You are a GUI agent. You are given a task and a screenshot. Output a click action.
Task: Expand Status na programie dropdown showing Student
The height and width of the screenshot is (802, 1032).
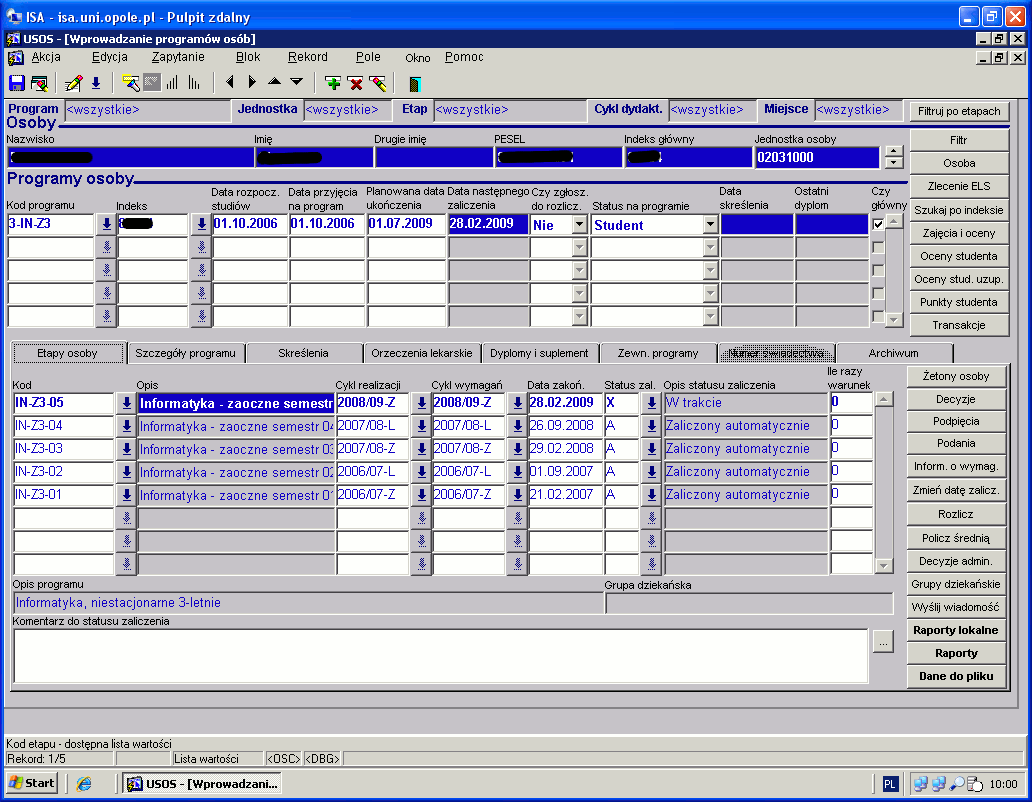tap(710, 224)
